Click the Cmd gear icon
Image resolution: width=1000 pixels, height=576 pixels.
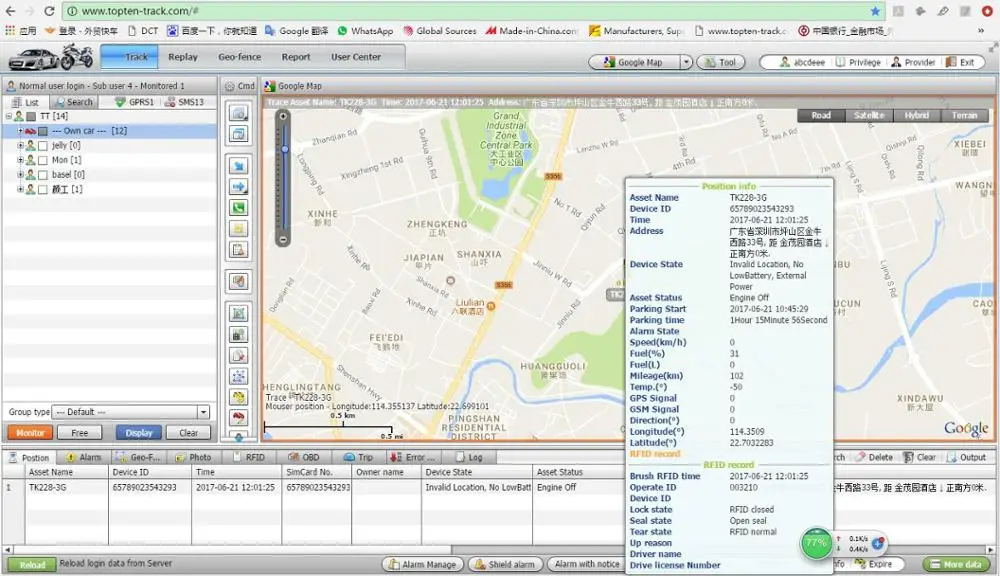tap(230, 86)
